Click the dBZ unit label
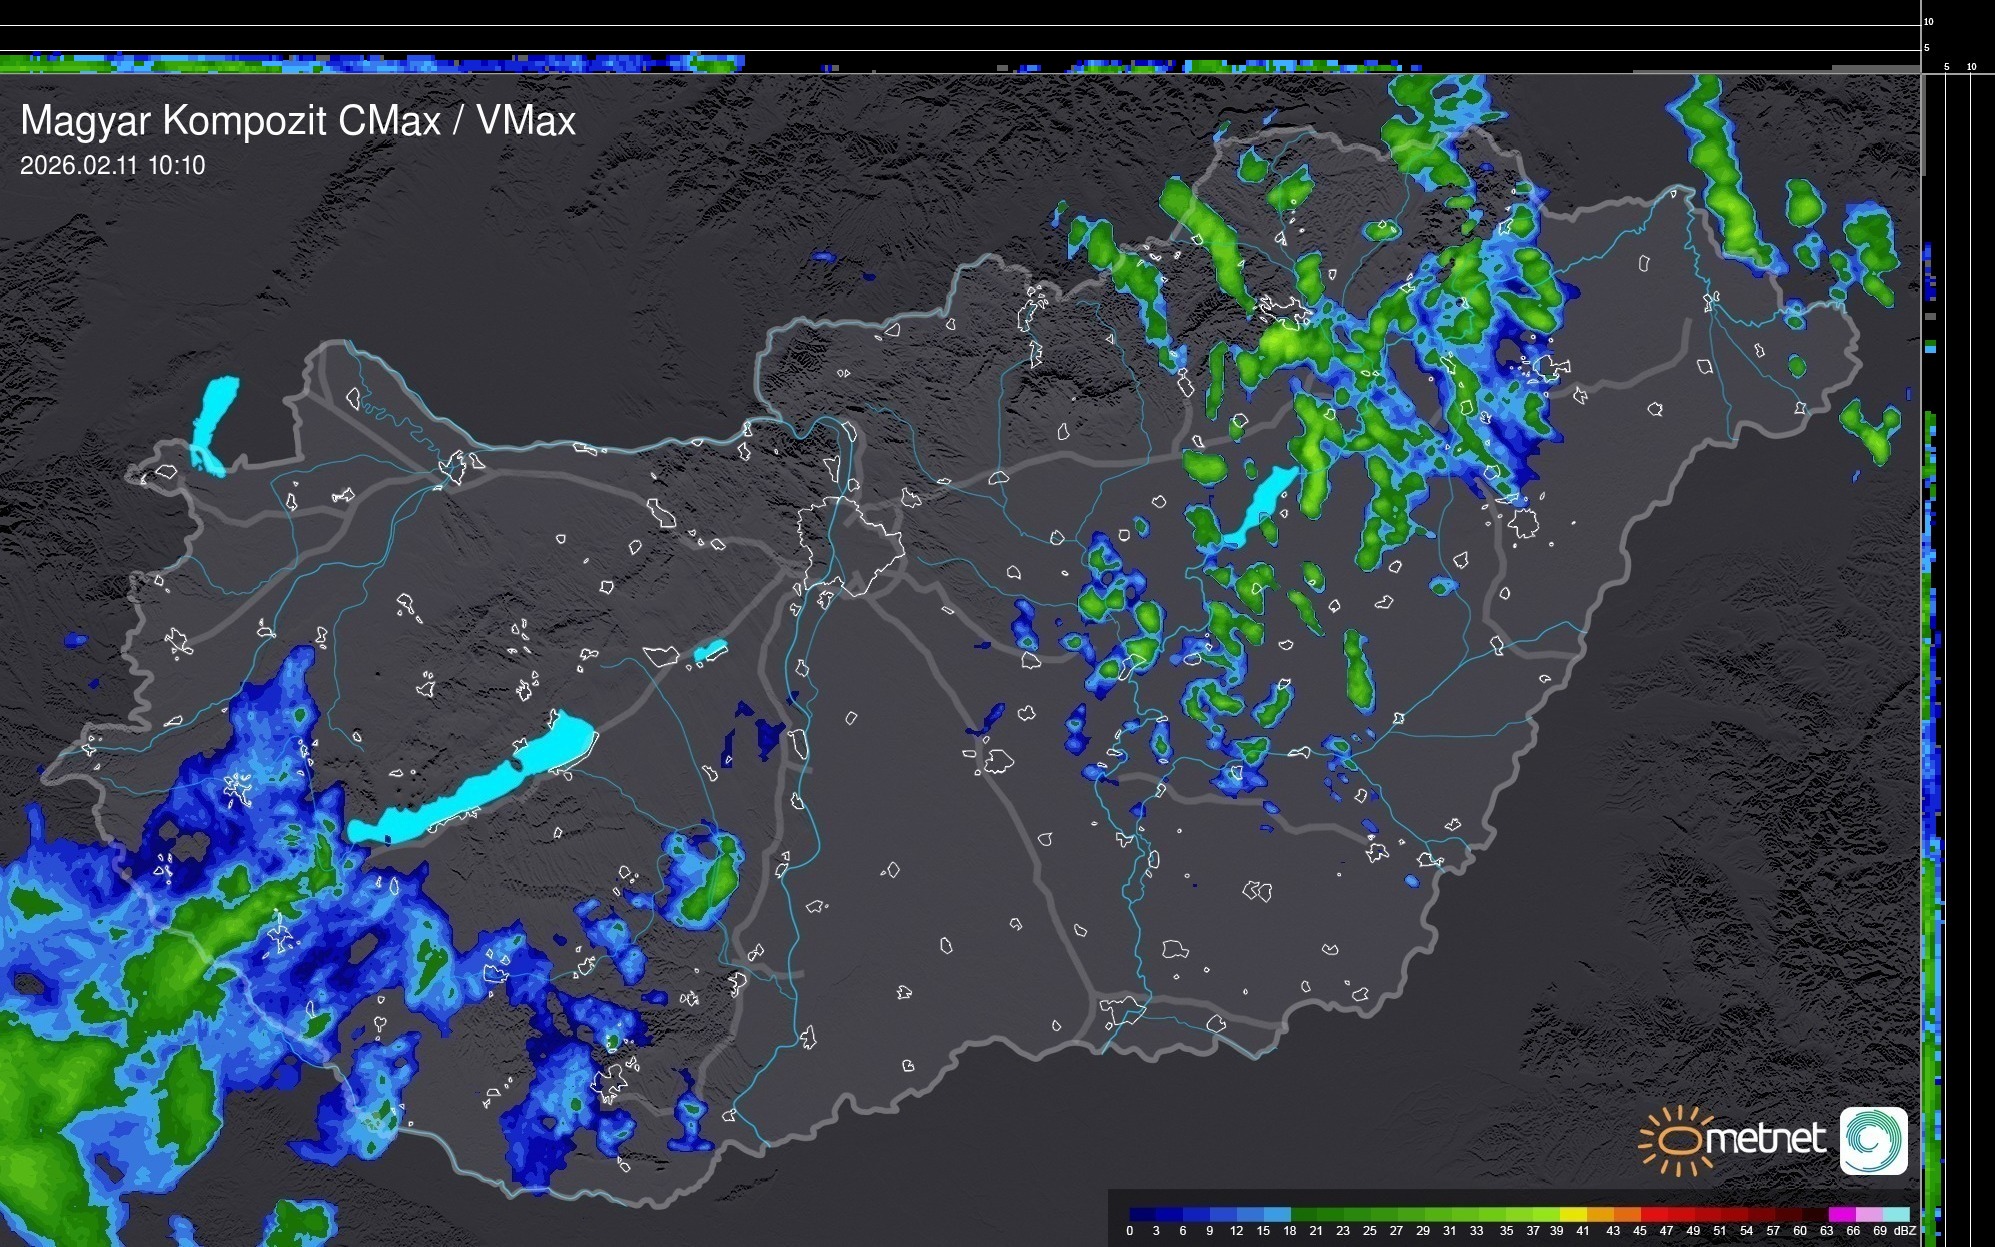Screen dimensions: 1995x1247 [1904, 1231]
